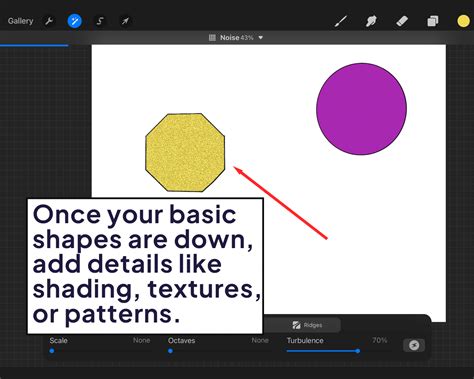
Task: Expand the Noise 43% dropdown arrow
Action: click(261, 38)
